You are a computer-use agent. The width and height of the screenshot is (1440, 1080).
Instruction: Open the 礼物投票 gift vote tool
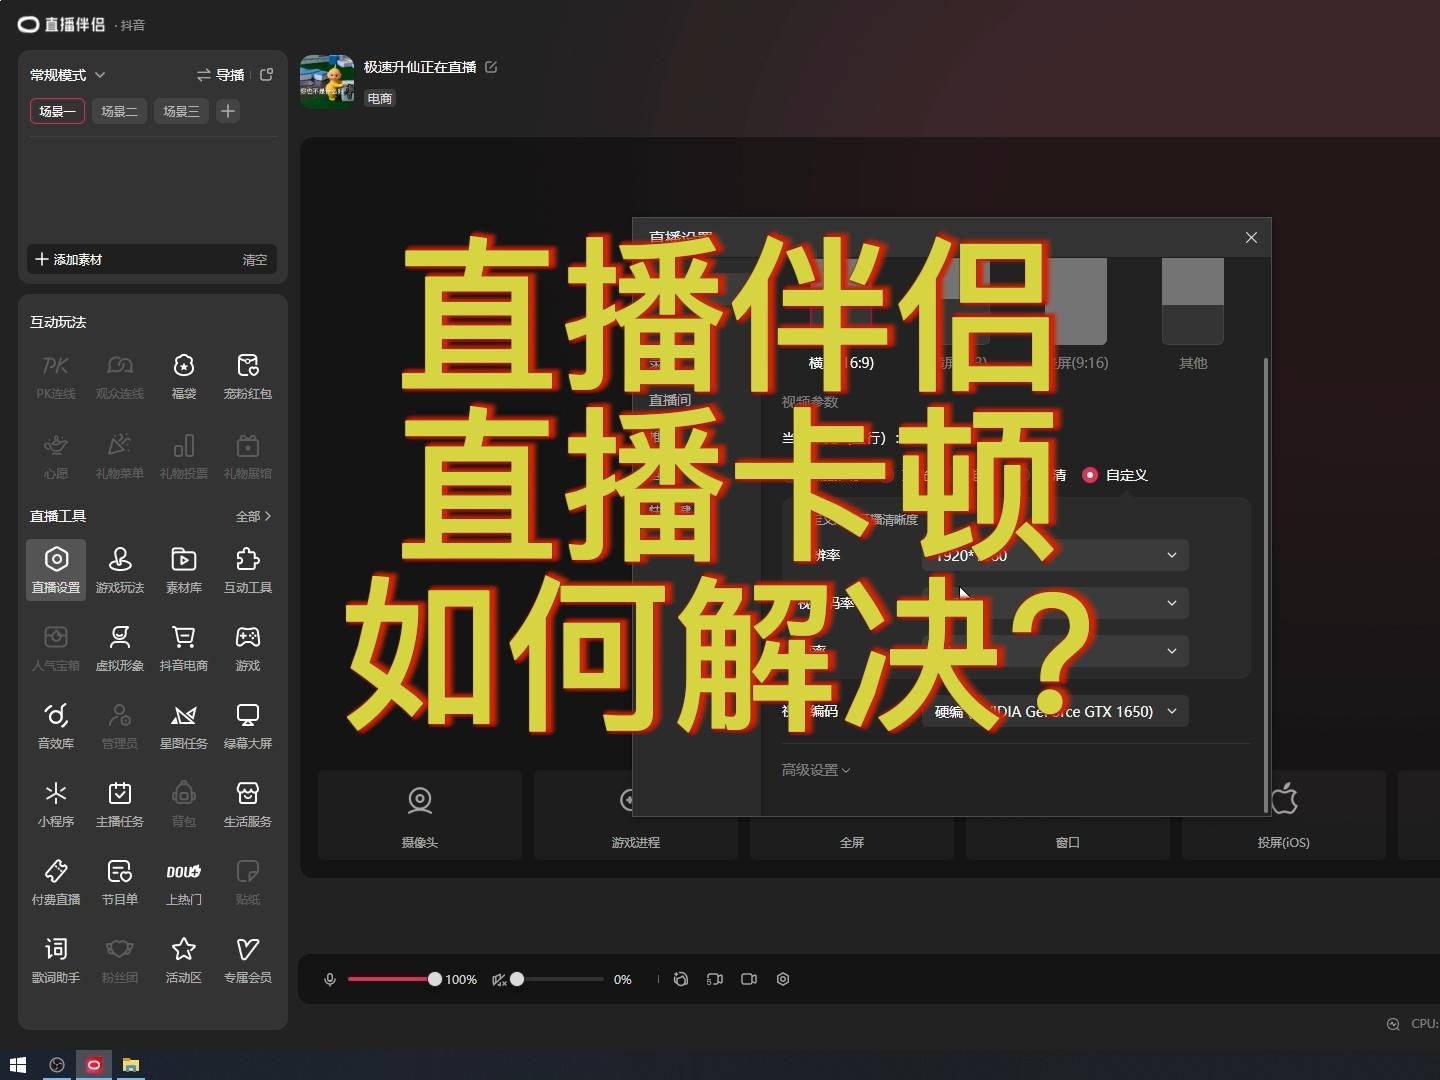184,456
